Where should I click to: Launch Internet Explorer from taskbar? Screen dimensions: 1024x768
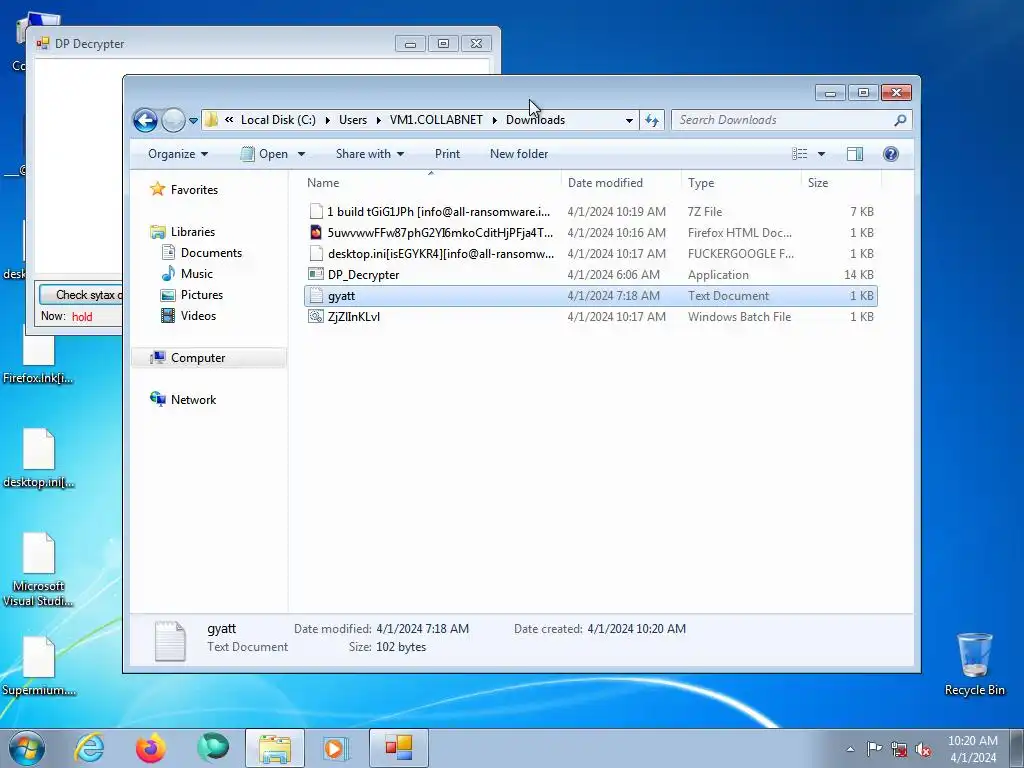89,748
